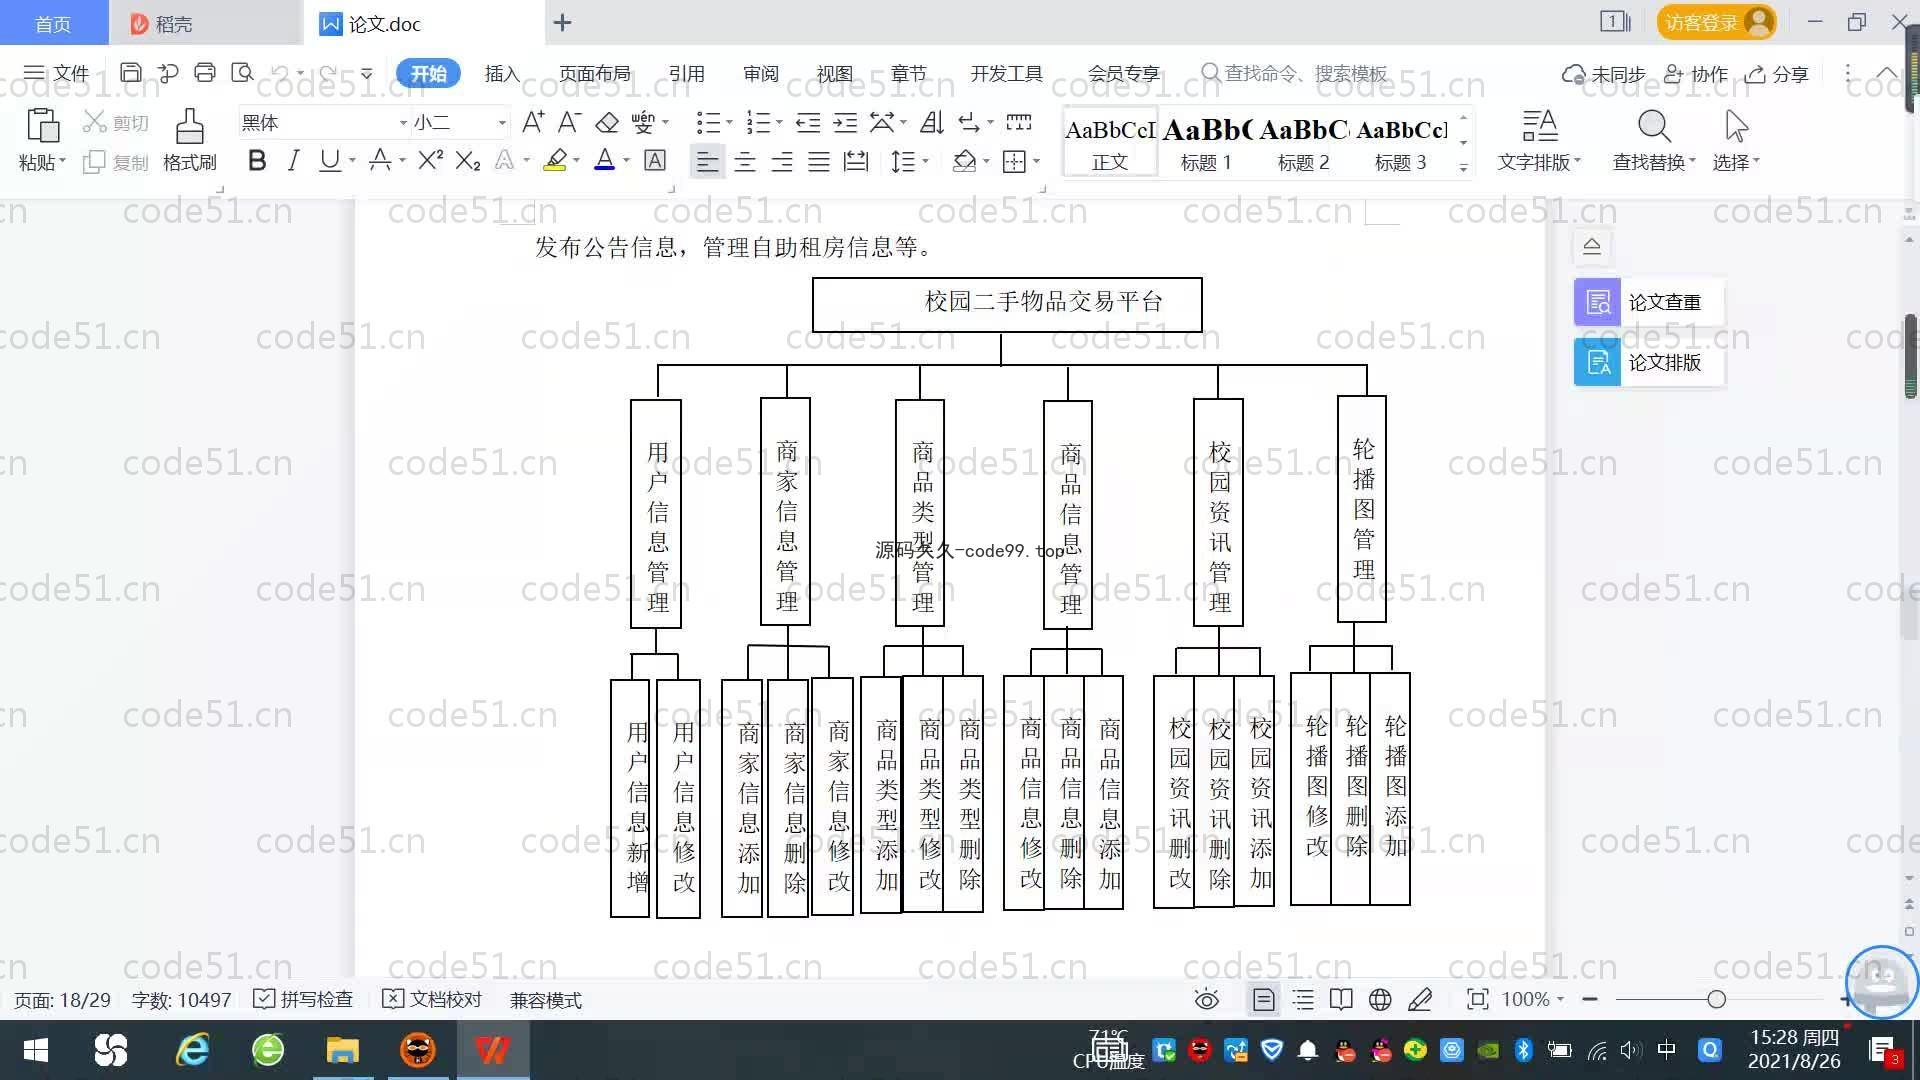This screenshot has height=1080, width=1920.
Task: Toggle underline formatting
Action: coord(329,160)
